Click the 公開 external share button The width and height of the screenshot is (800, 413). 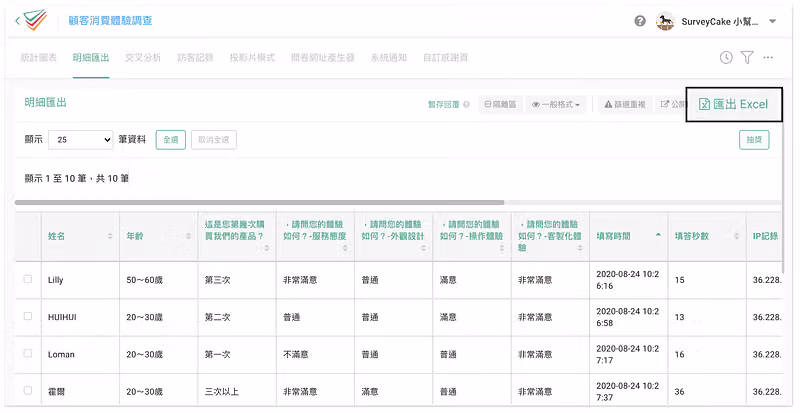[x=673, y=104]
